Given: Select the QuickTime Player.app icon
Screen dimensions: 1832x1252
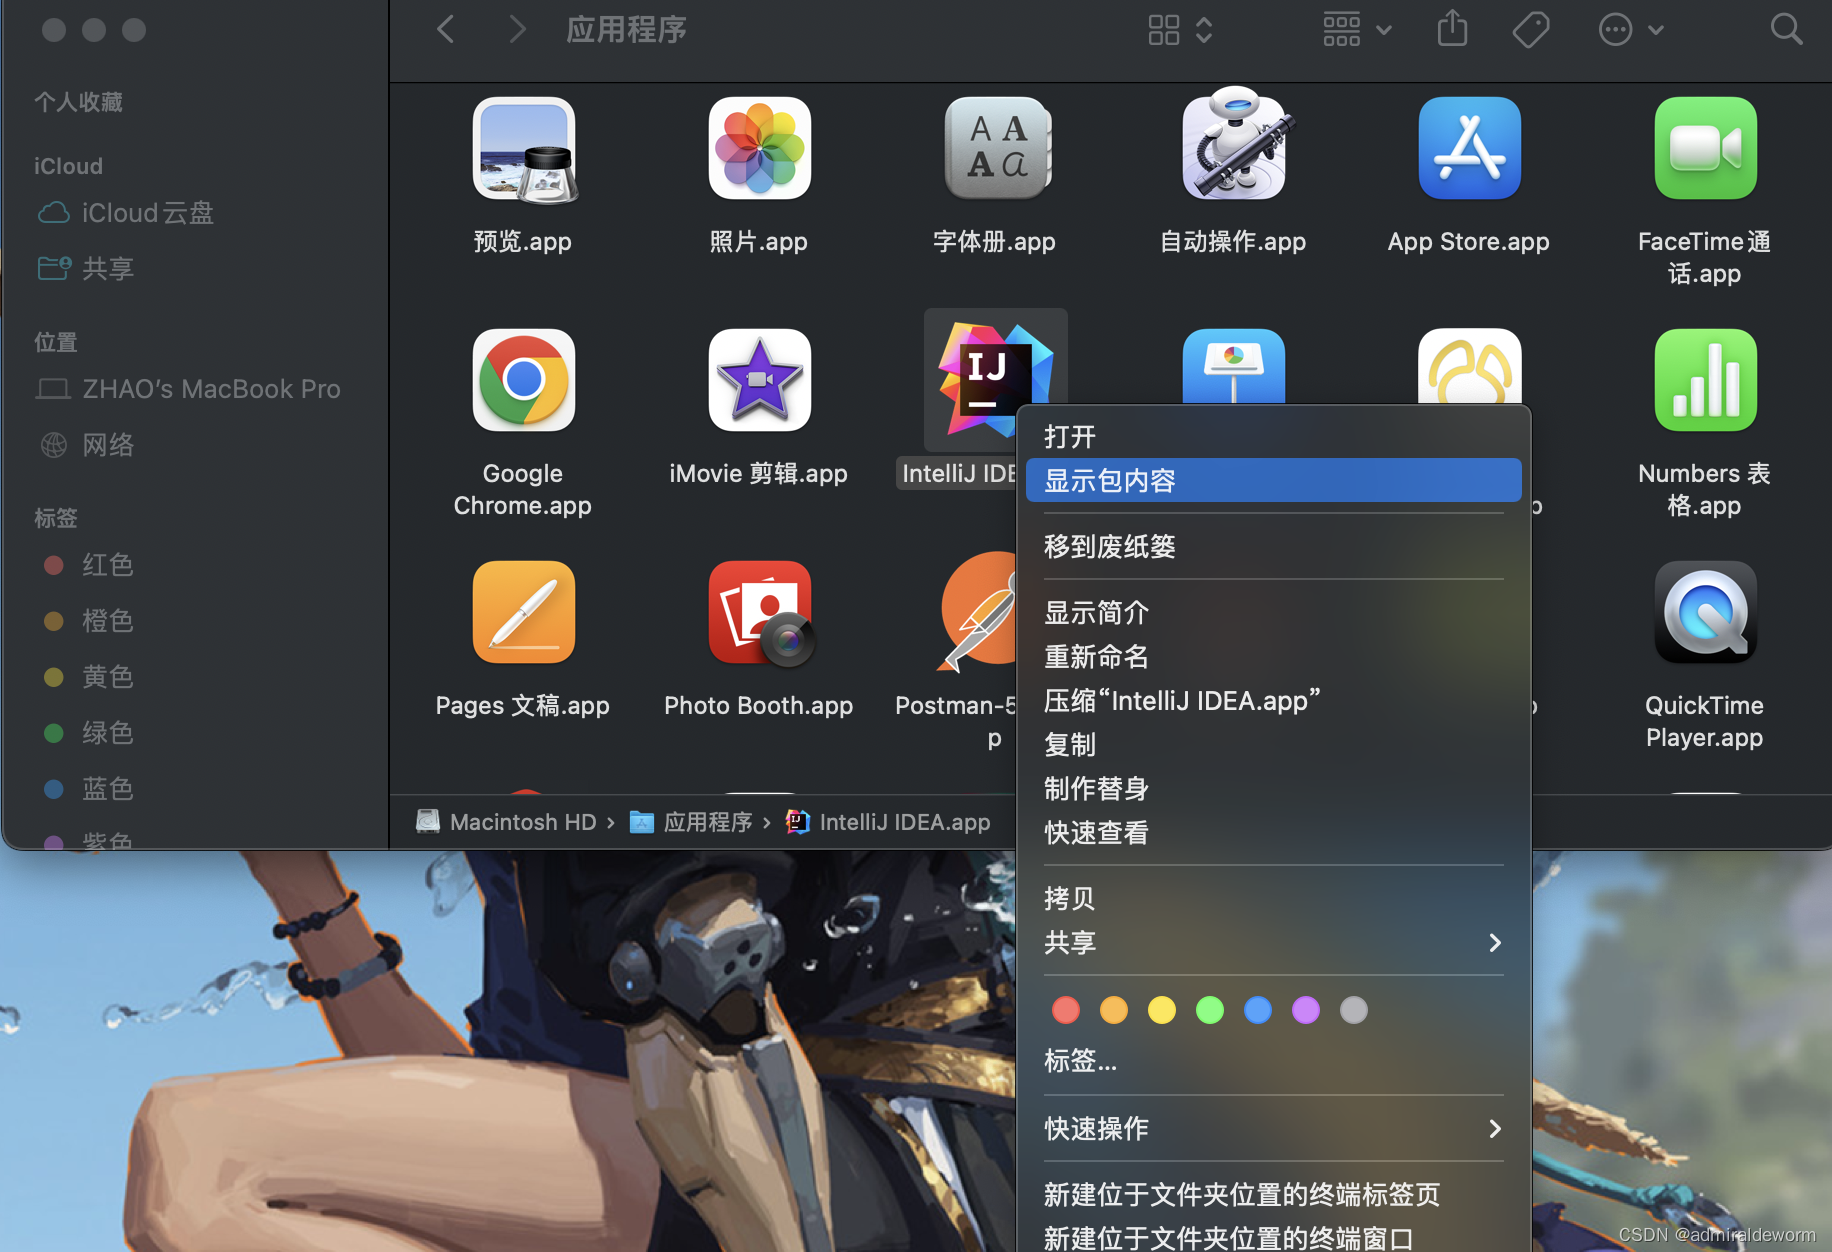Looking at the screenshot, I should (x=1705, y=612).
